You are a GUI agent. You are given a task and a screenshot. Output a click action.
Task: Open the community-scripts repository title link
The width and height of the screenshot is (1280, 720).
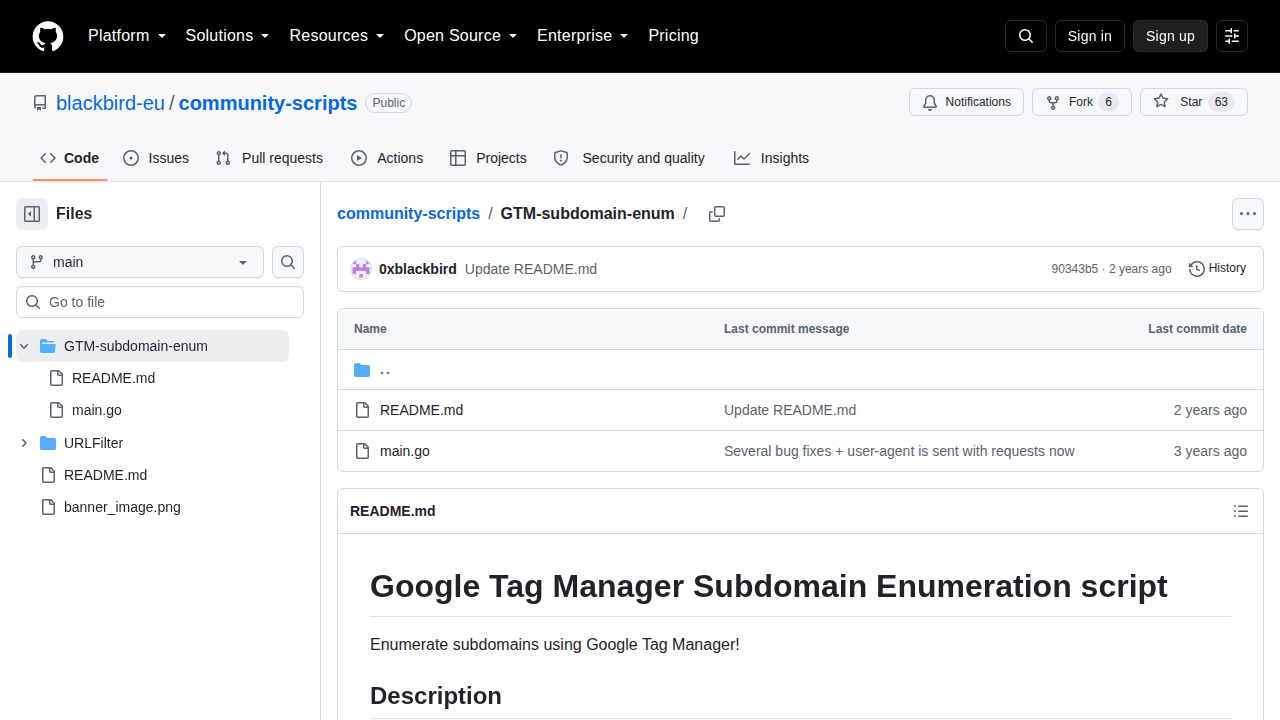point(268,103)
